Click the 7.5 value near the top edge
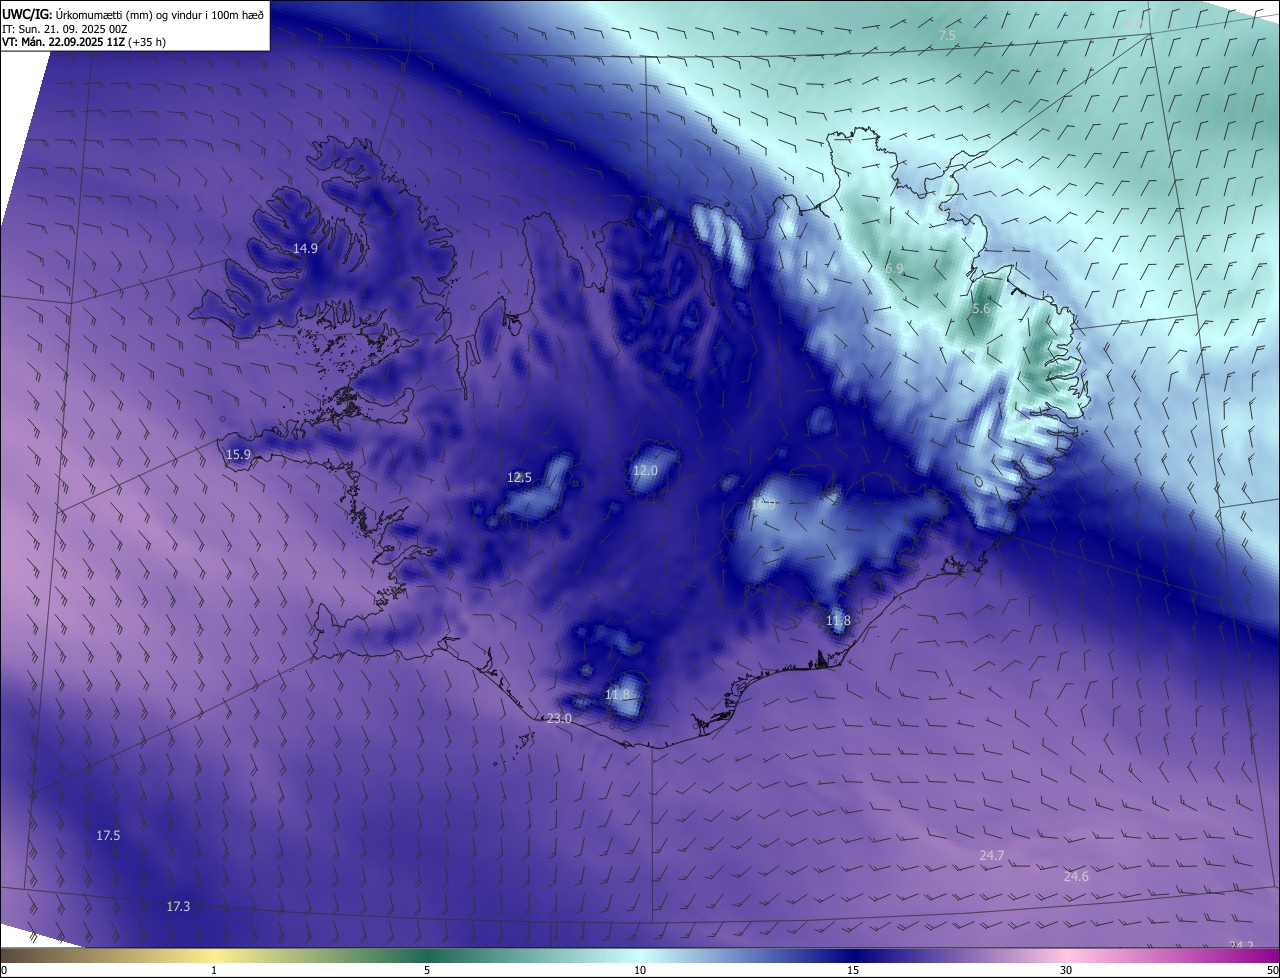The image size is (1280, 978). tap(946, 35)
